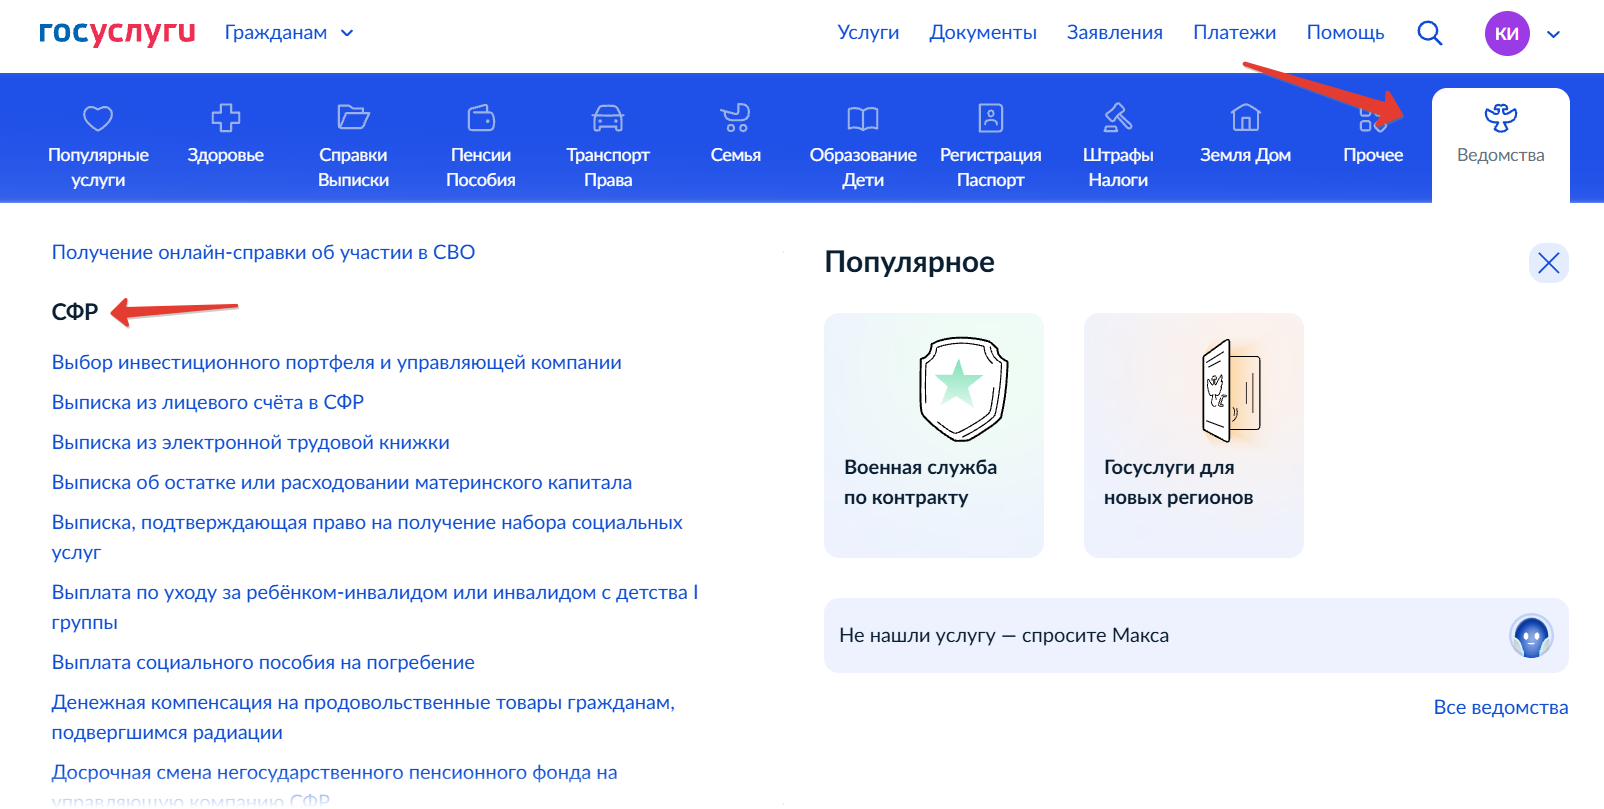The height and width of the screenshot is (809, 1604).
Task: Select the Прочее category label
Action: point(1373,155)
